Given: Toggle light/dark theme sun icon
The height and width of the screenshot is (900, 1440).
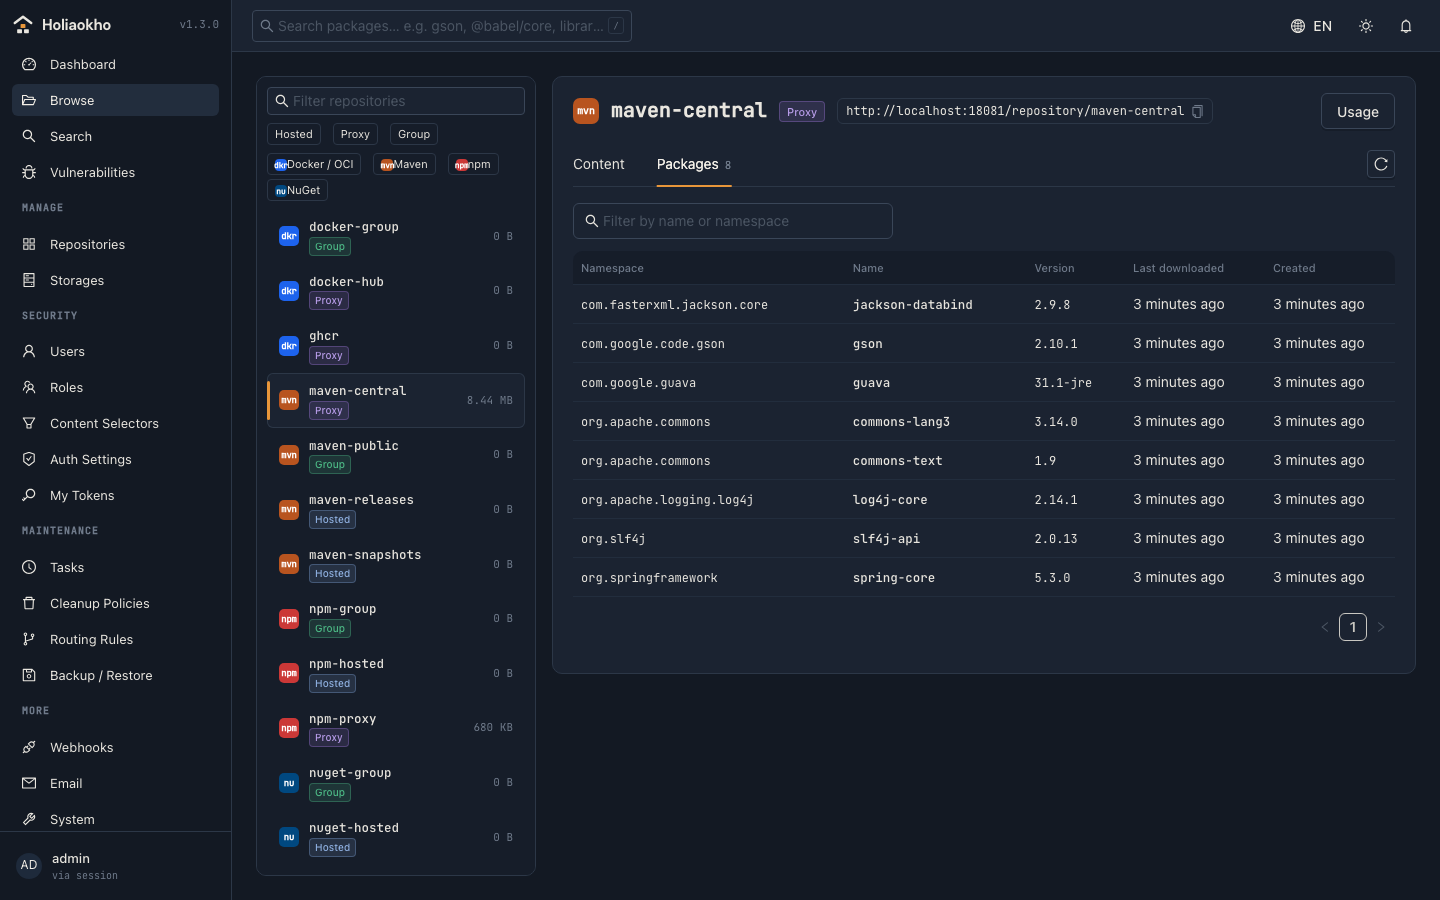Looking at the screenshot, I should (1366, 26).
